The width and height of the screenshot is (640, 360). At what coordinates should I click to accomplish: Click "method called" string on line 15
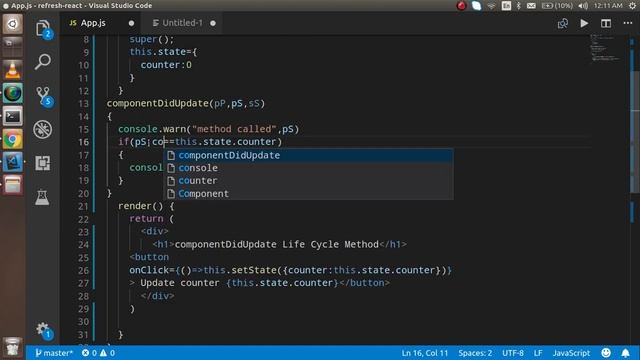point(234,129)
